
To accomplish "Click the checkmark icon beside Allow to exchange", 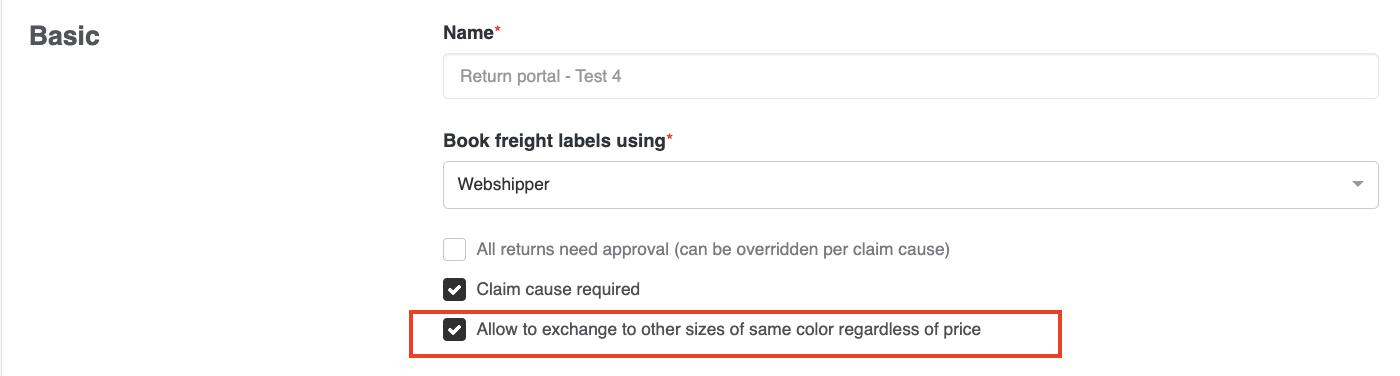I will [x=455, y=330].
